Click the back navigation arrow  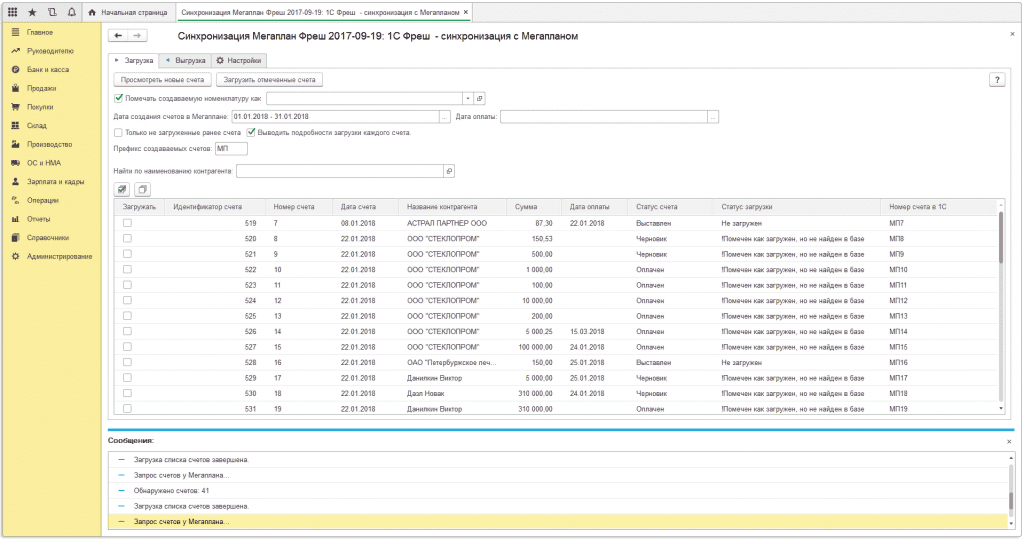pos(119,36)
